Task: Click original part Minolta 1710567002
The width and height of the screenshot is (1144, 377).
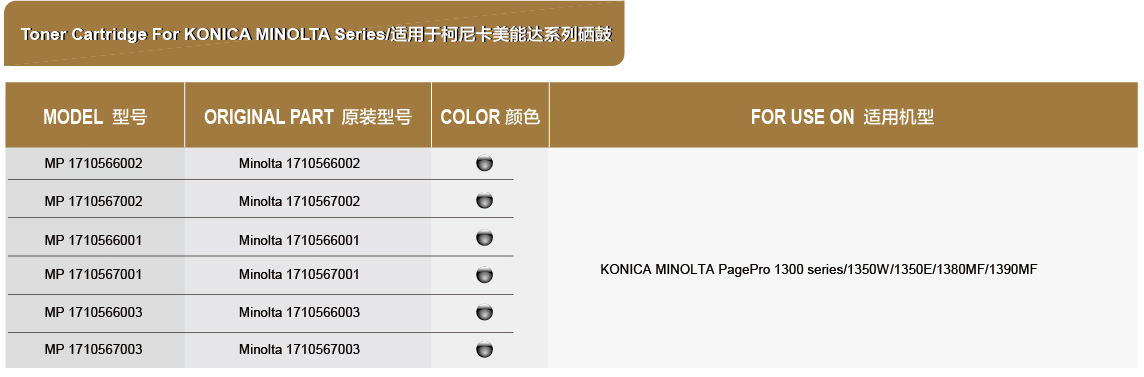Action: point(299,201)
